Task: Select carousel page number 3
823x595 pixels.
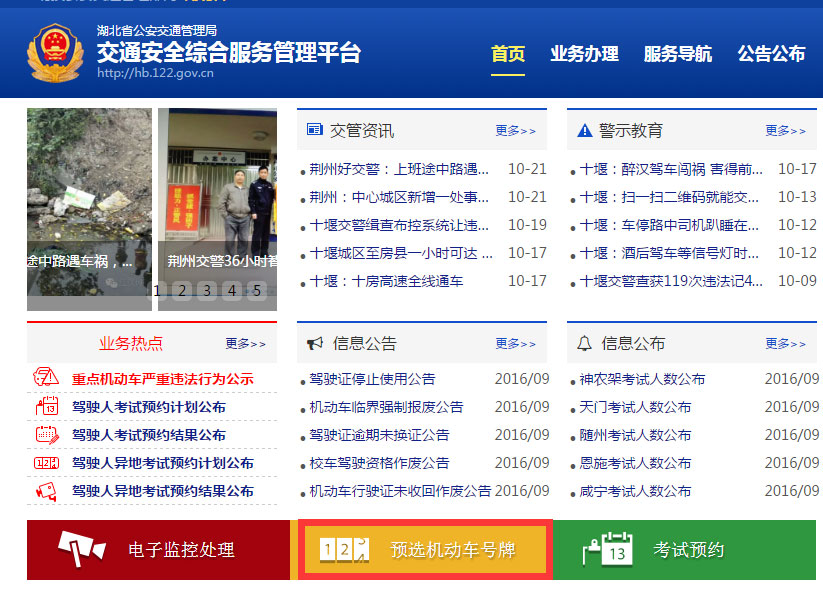Action: pos(205,291)
